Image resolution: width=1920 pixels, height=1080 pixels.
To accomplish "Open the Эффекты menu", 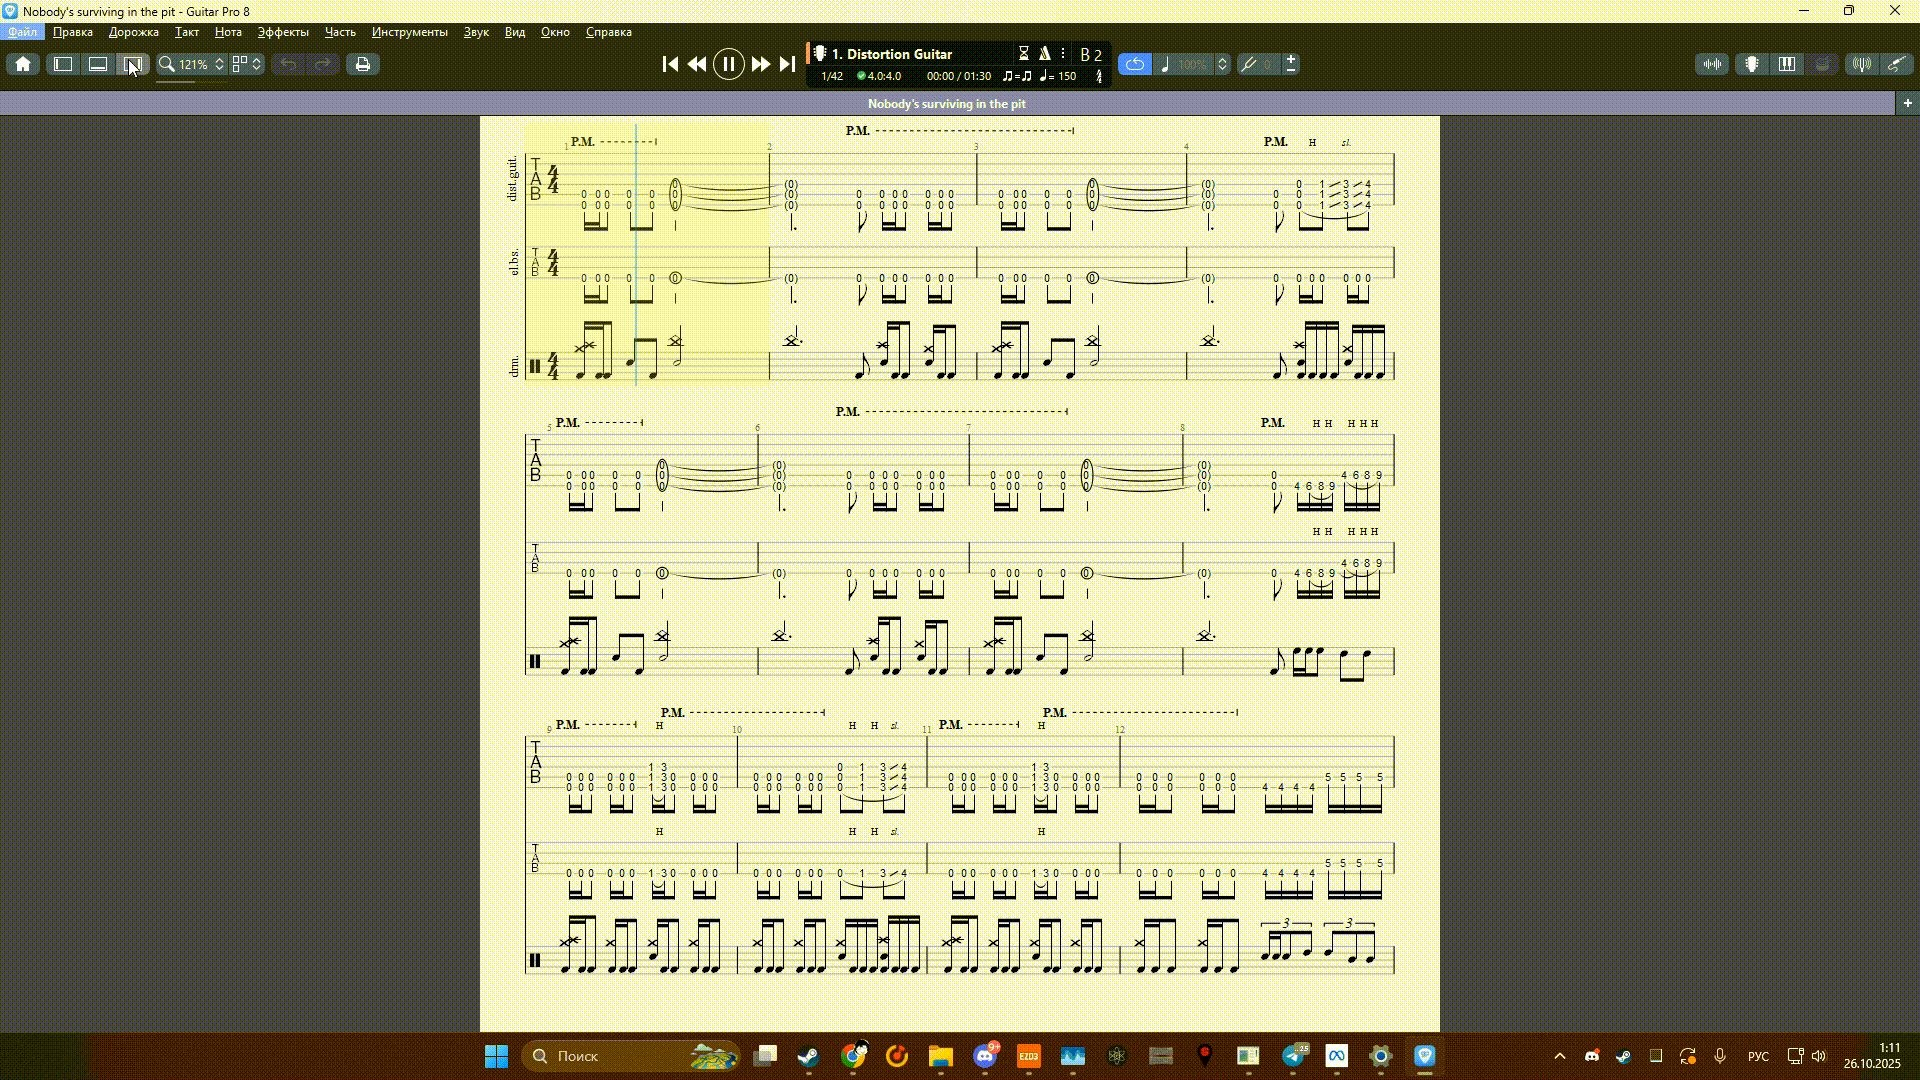I will (283, 32).
